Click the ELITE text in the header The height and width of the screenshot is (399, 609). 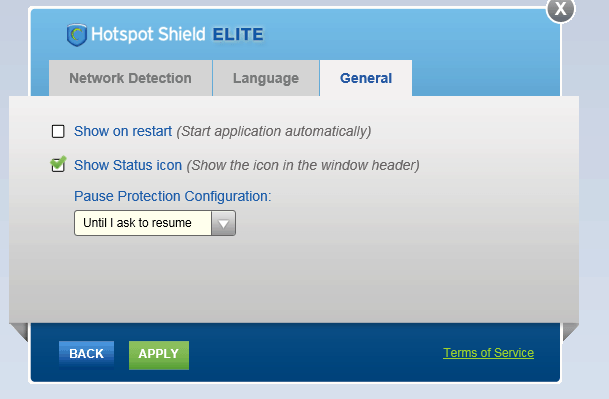(x=238, y=35)
